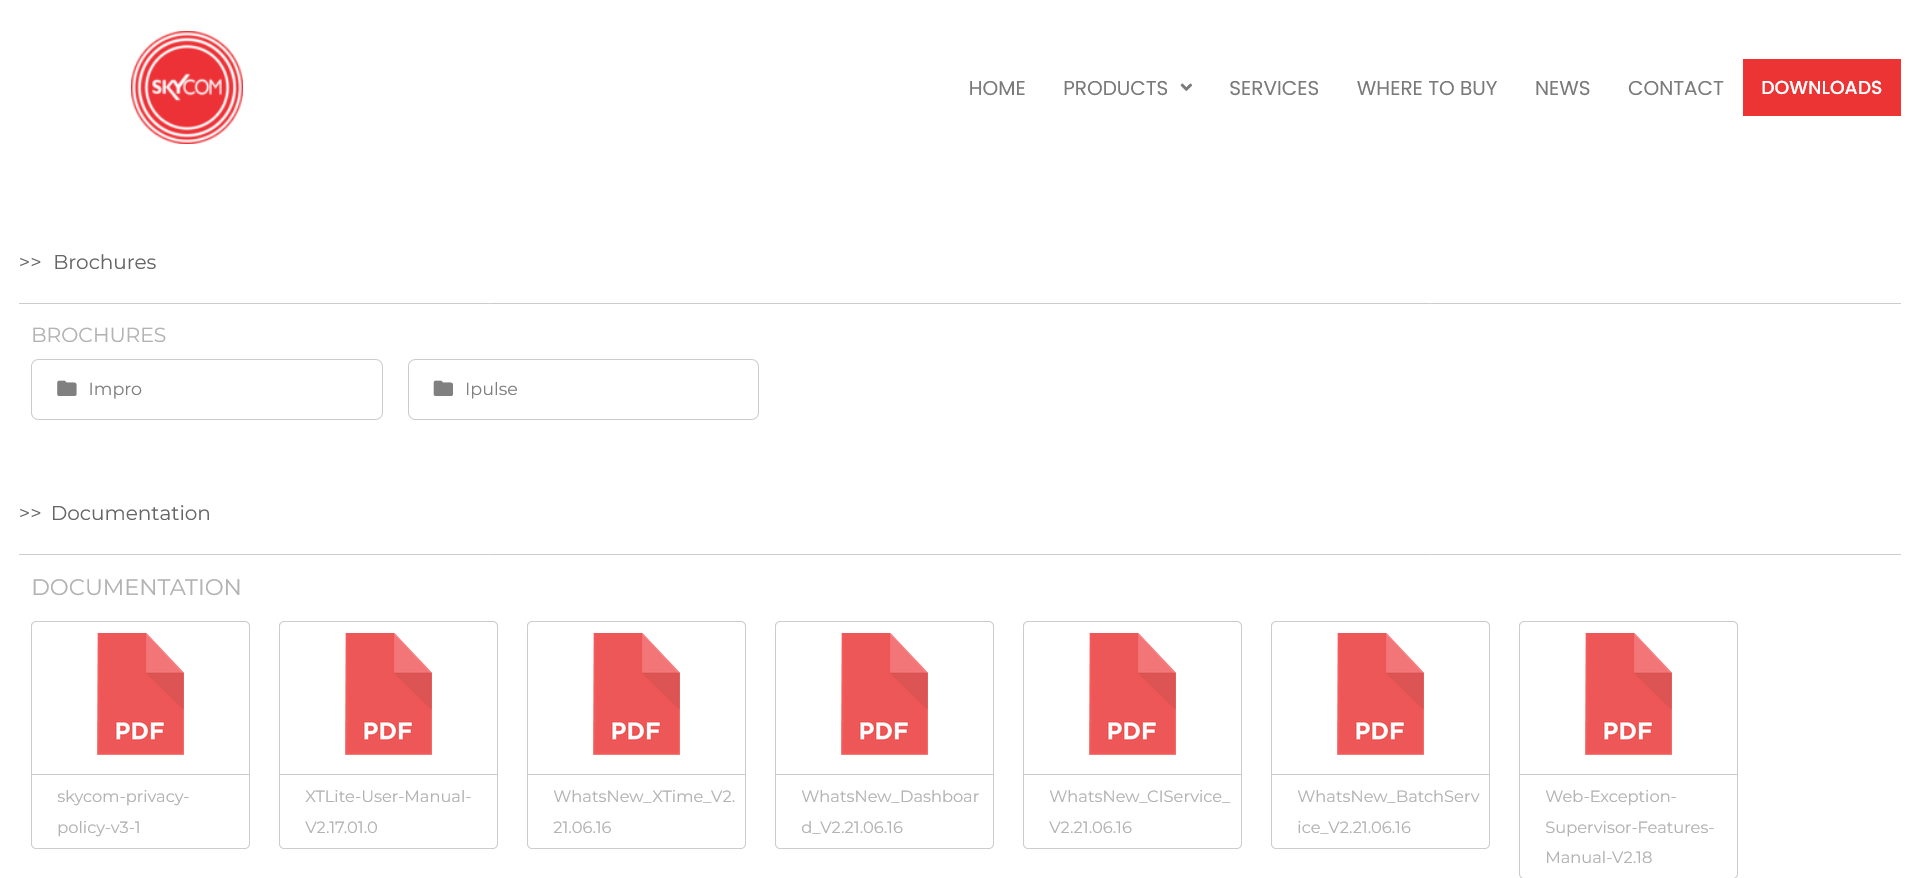
Task: Open the WhatsNew_CIService PDF icon
Action: (1132, 694)
